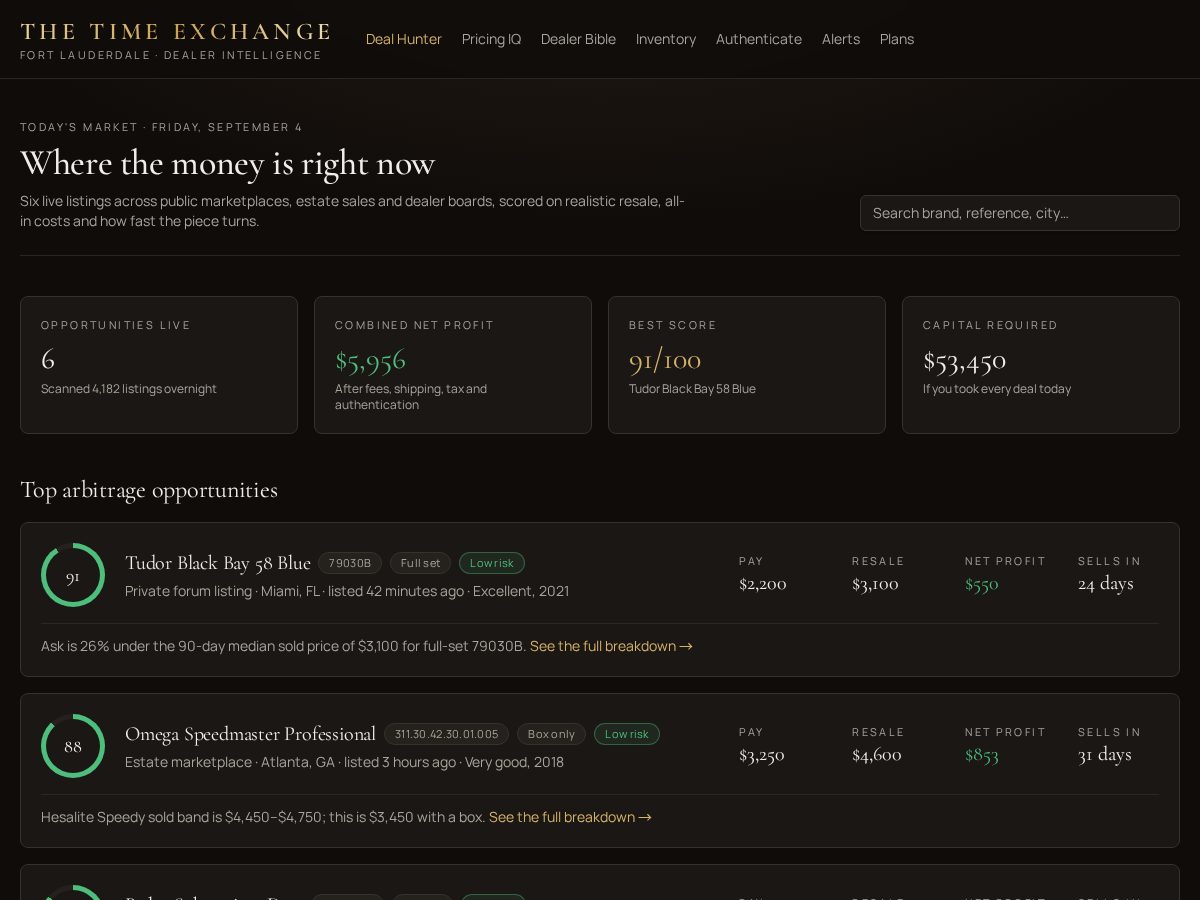Focus the search brand, reference, city field
Viewport: 1200px width, 900px height.
(x=1020, y=213)
